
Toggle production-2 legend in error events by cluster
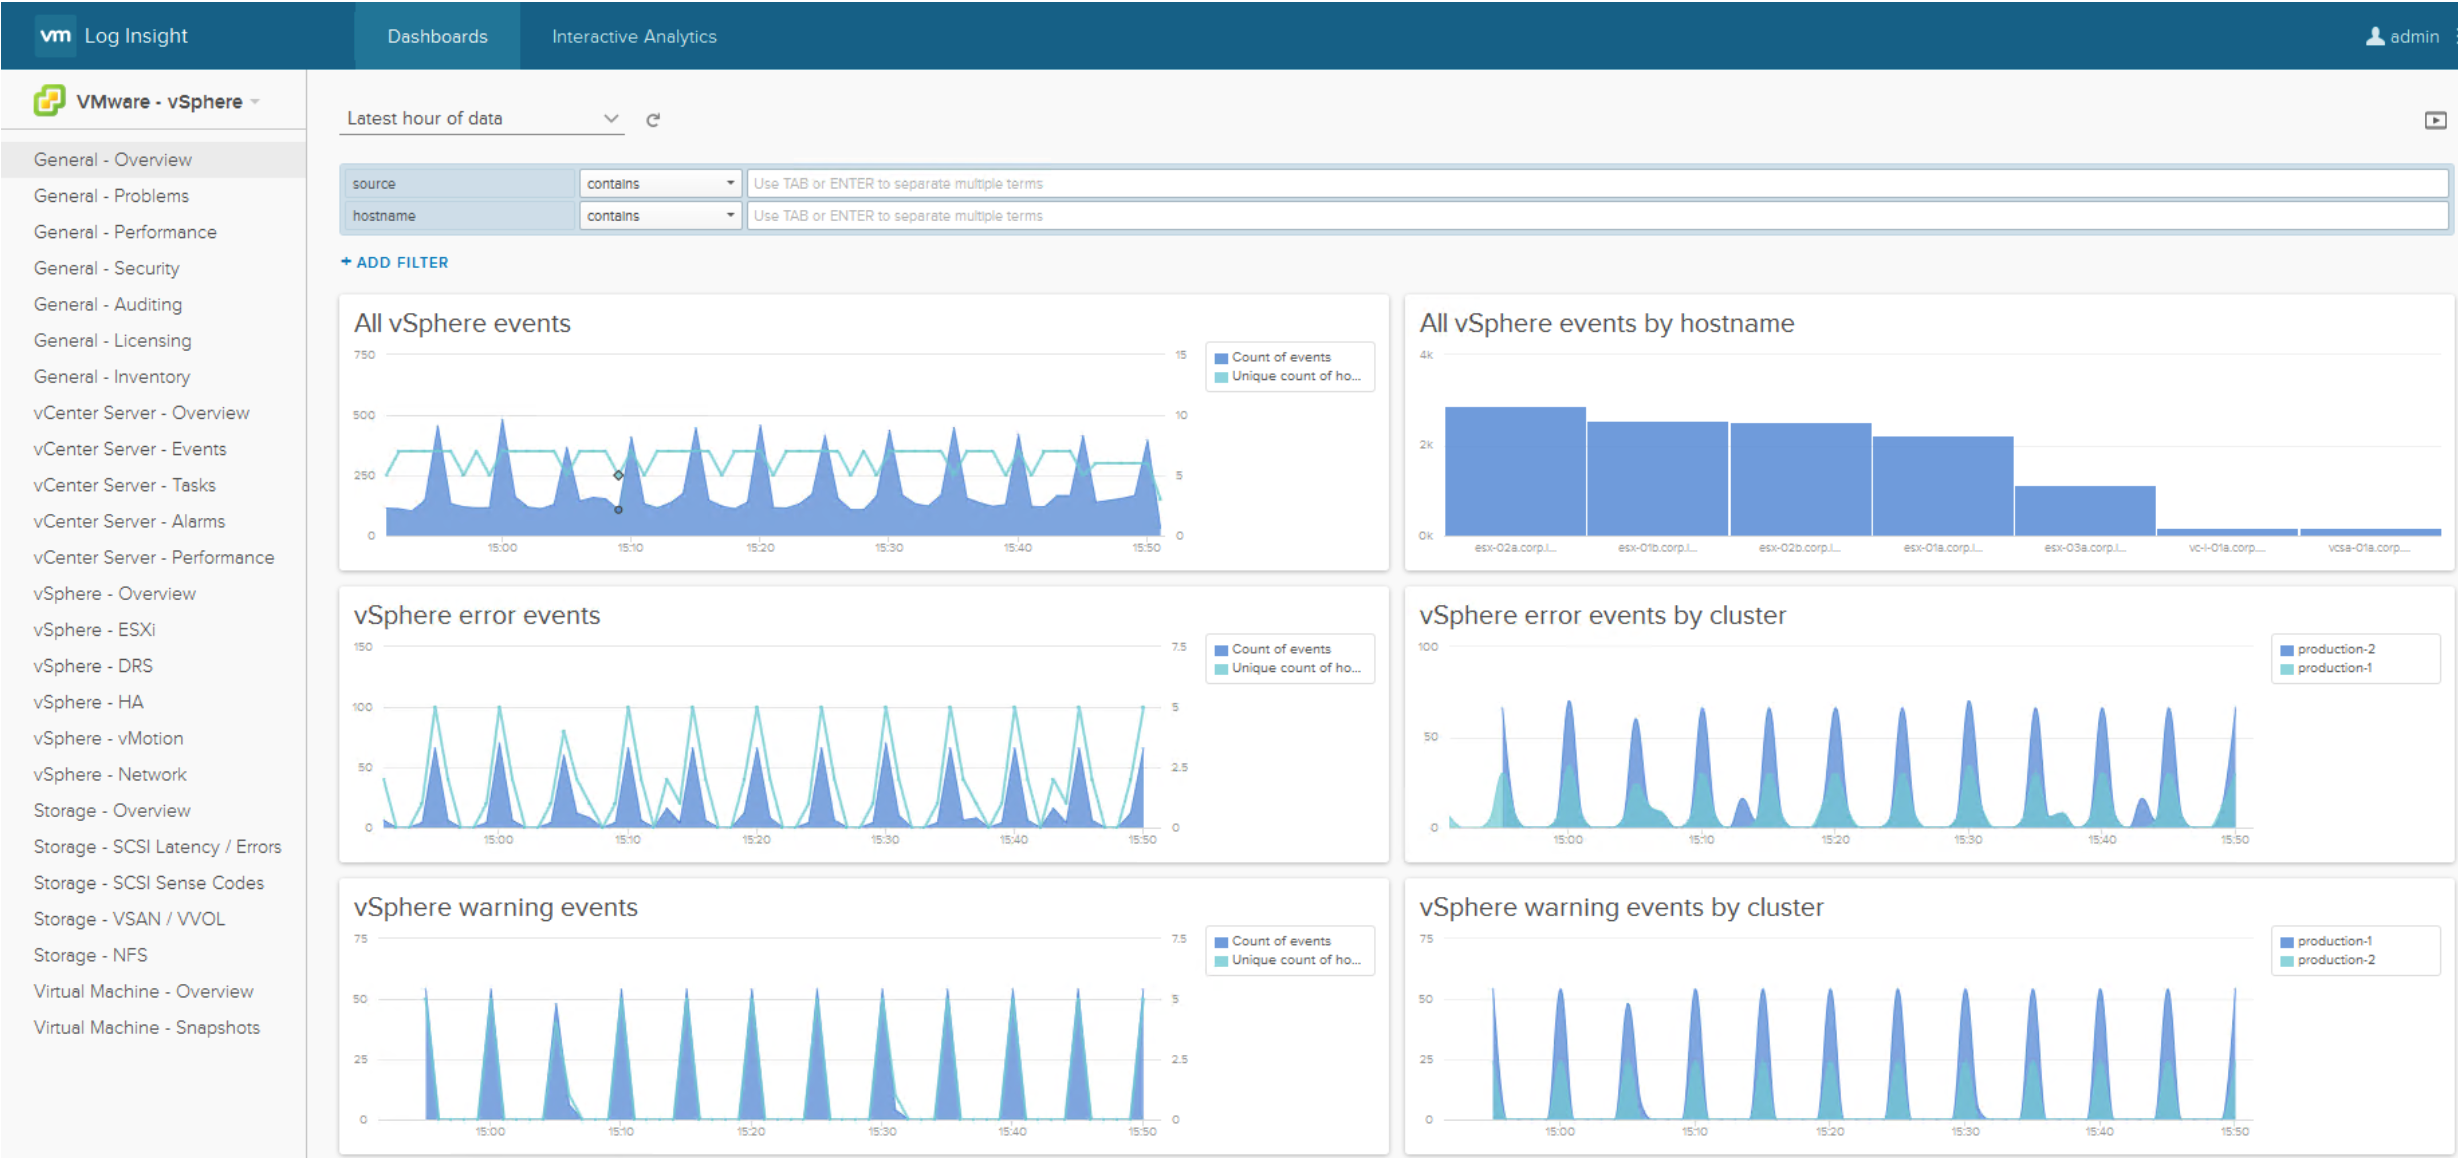click(2328, 649)
